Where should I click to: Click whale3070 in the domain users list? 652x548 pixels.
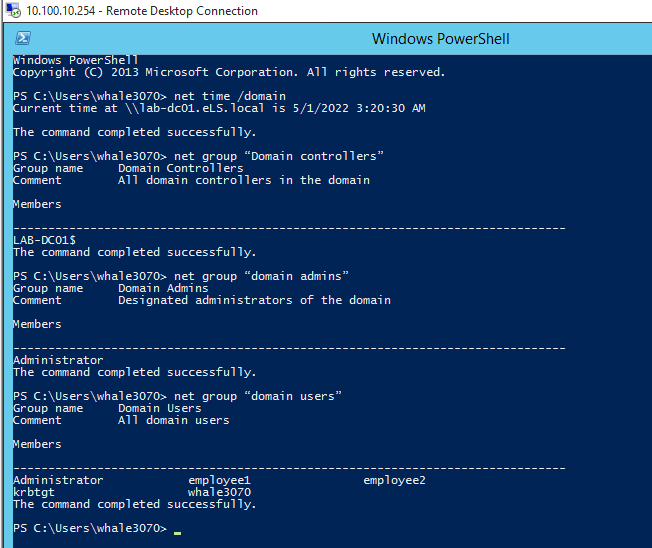(219, 492)
